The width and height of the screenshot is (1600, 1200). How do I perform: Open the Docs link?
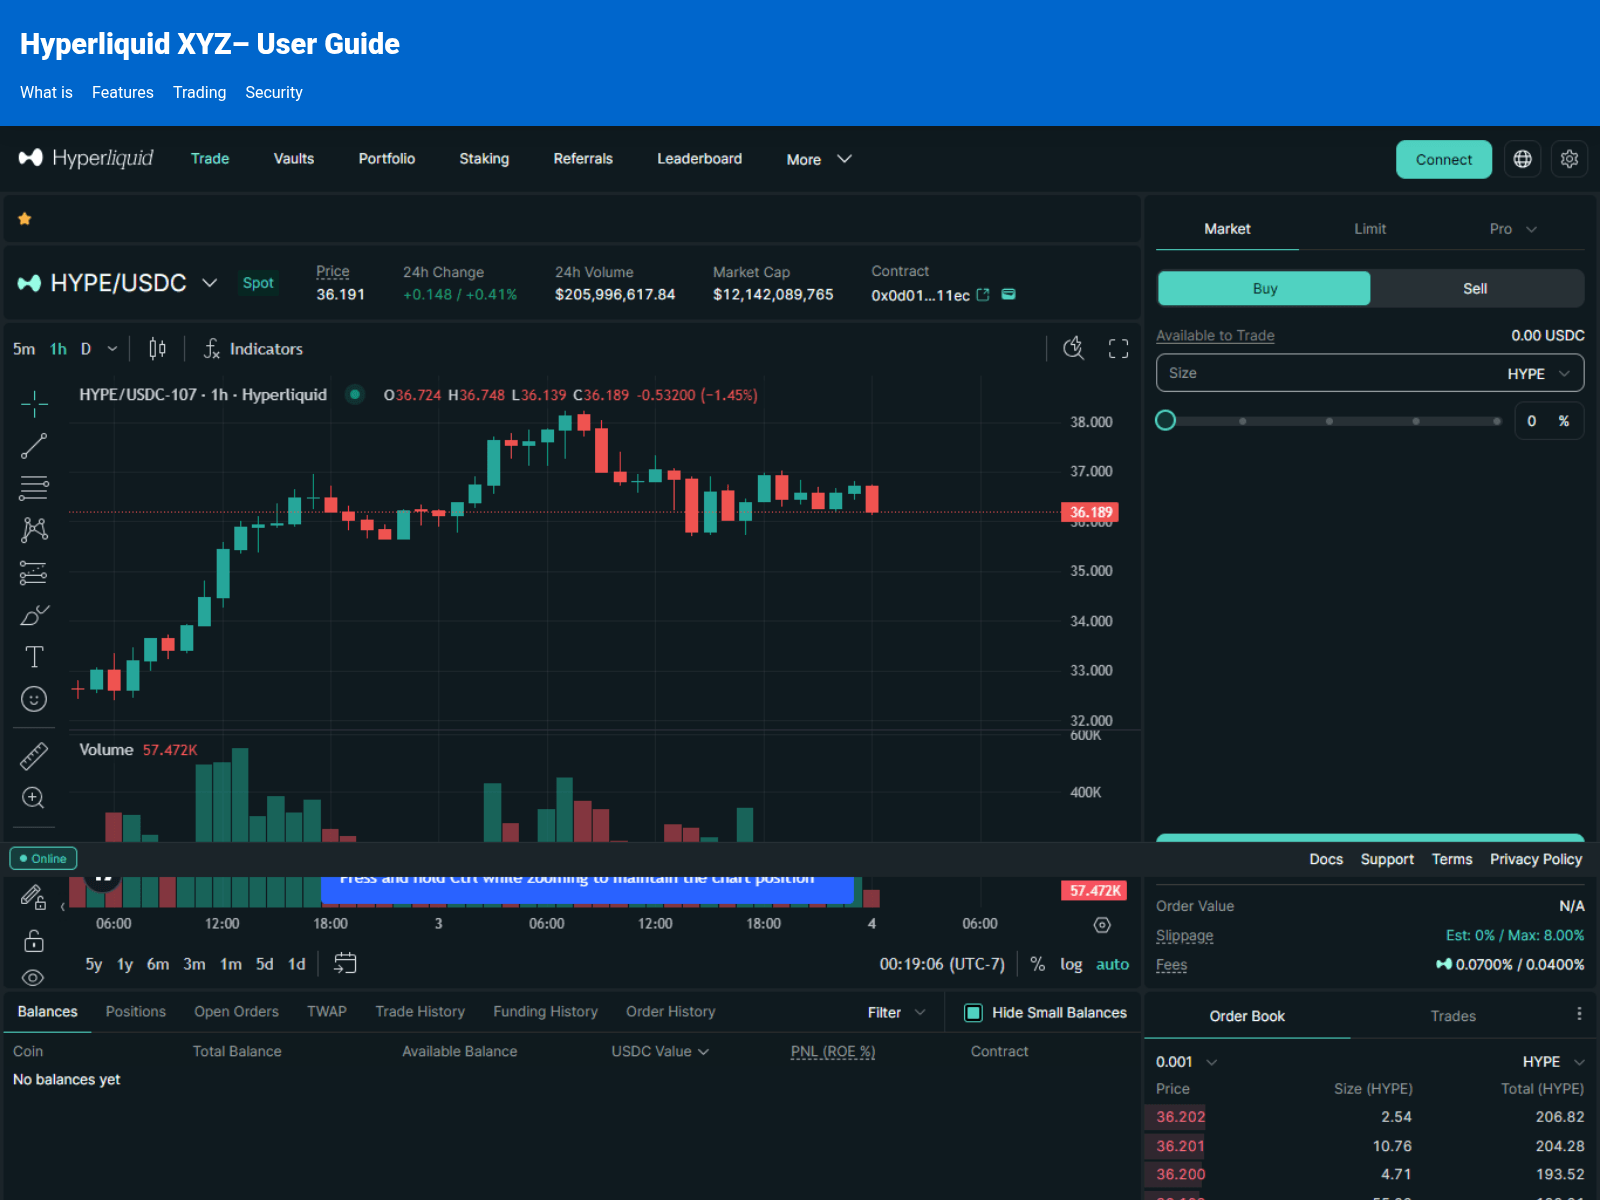pyautogui.click(x=1326, y=859)
